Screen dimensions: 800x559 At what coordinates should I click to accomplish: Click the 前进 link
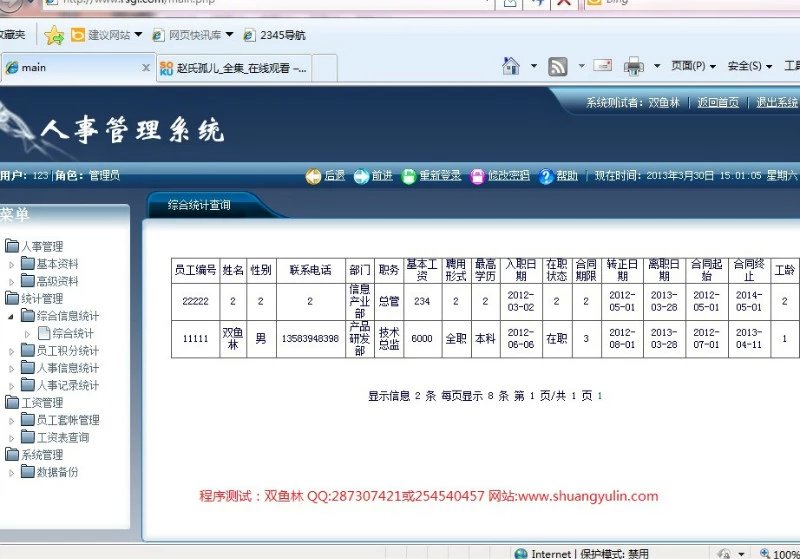point(382,176)
